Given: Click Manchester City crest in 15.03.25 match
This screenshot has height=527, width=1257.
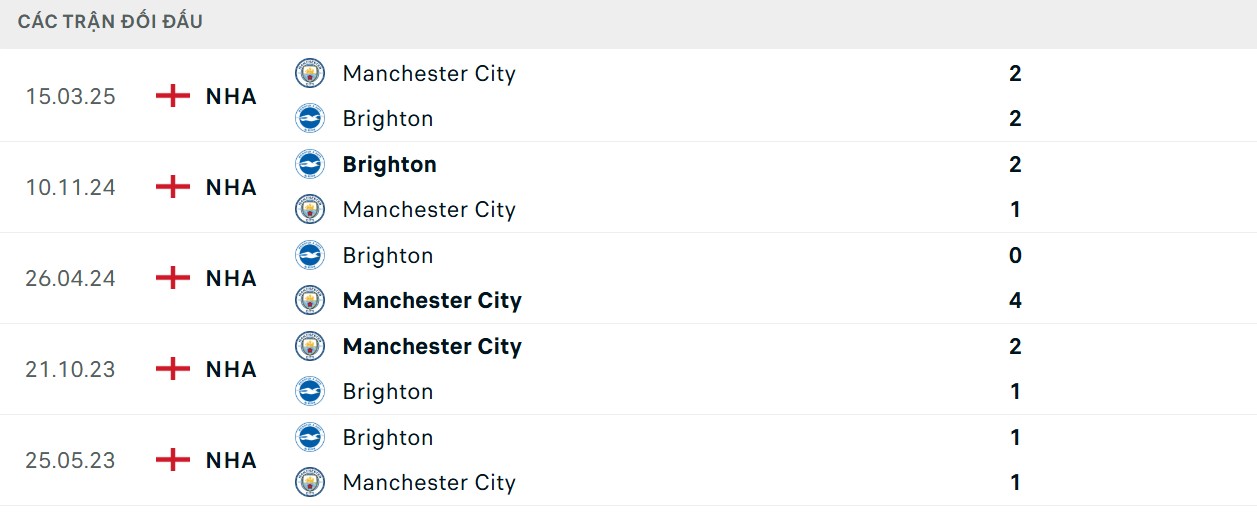Looking at the screenshot, I should (x=310, y=73).
